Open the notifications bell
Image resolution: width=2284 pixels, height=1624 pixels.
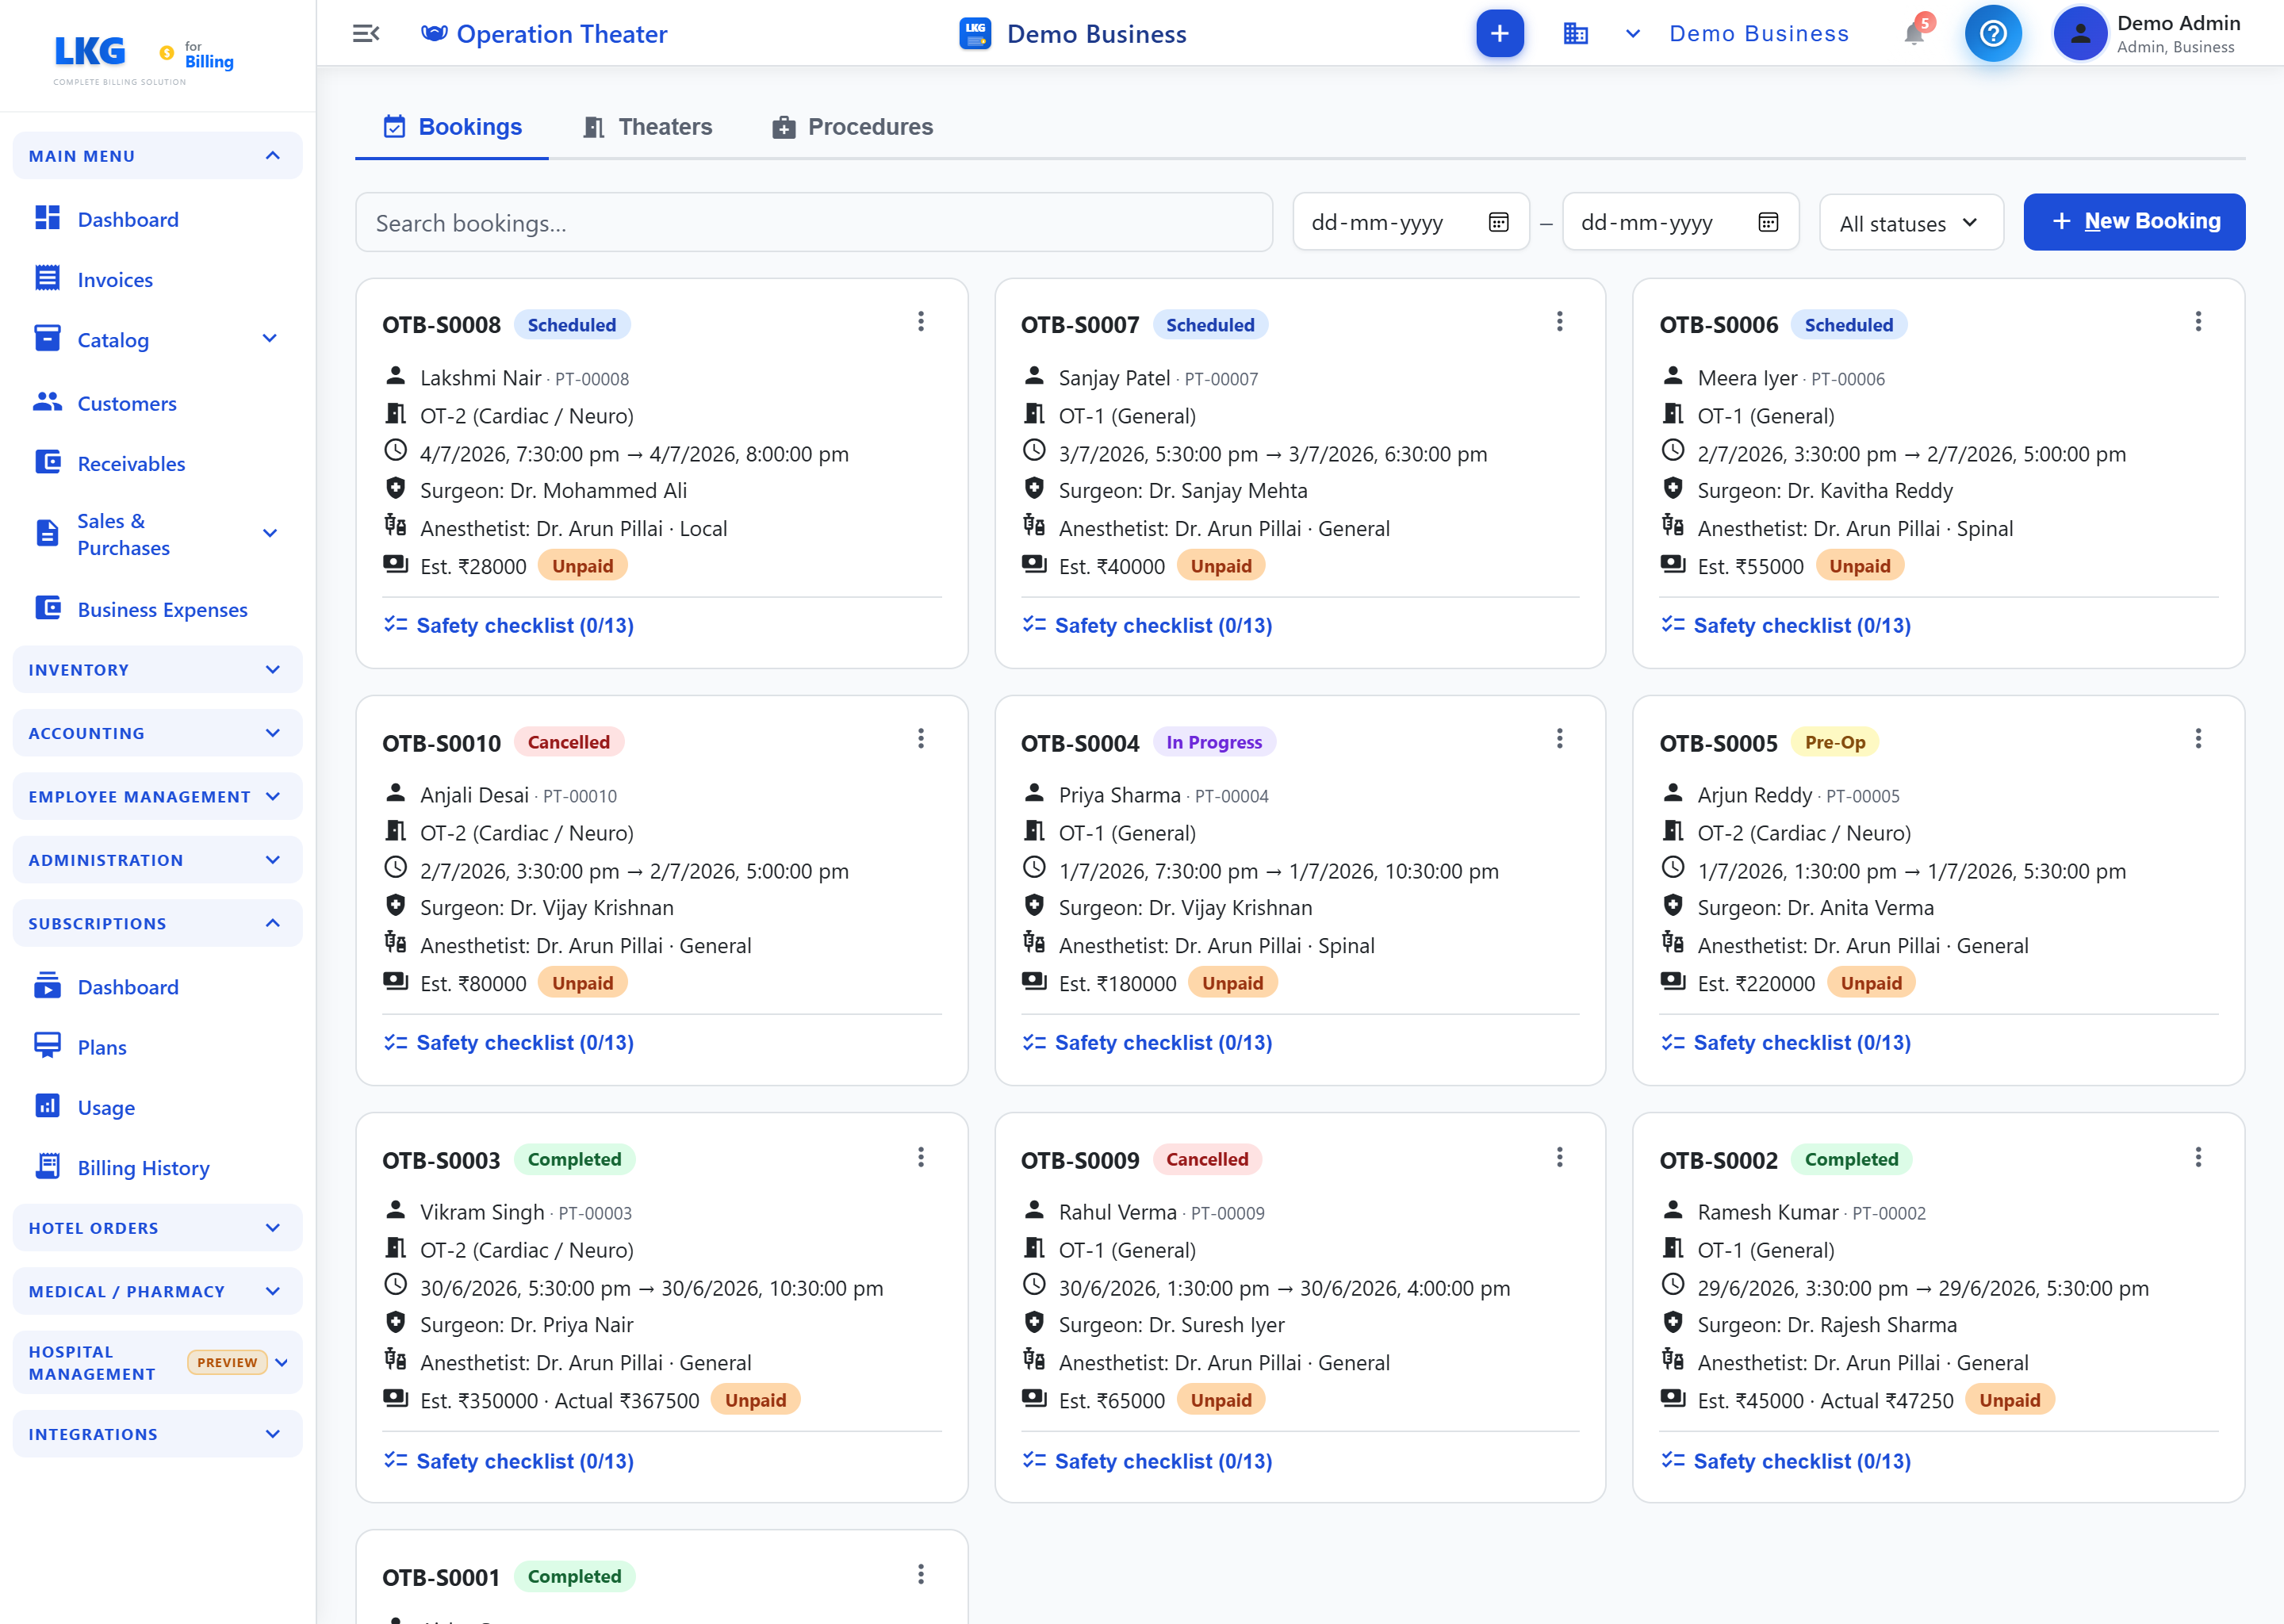click(1913, 34)
